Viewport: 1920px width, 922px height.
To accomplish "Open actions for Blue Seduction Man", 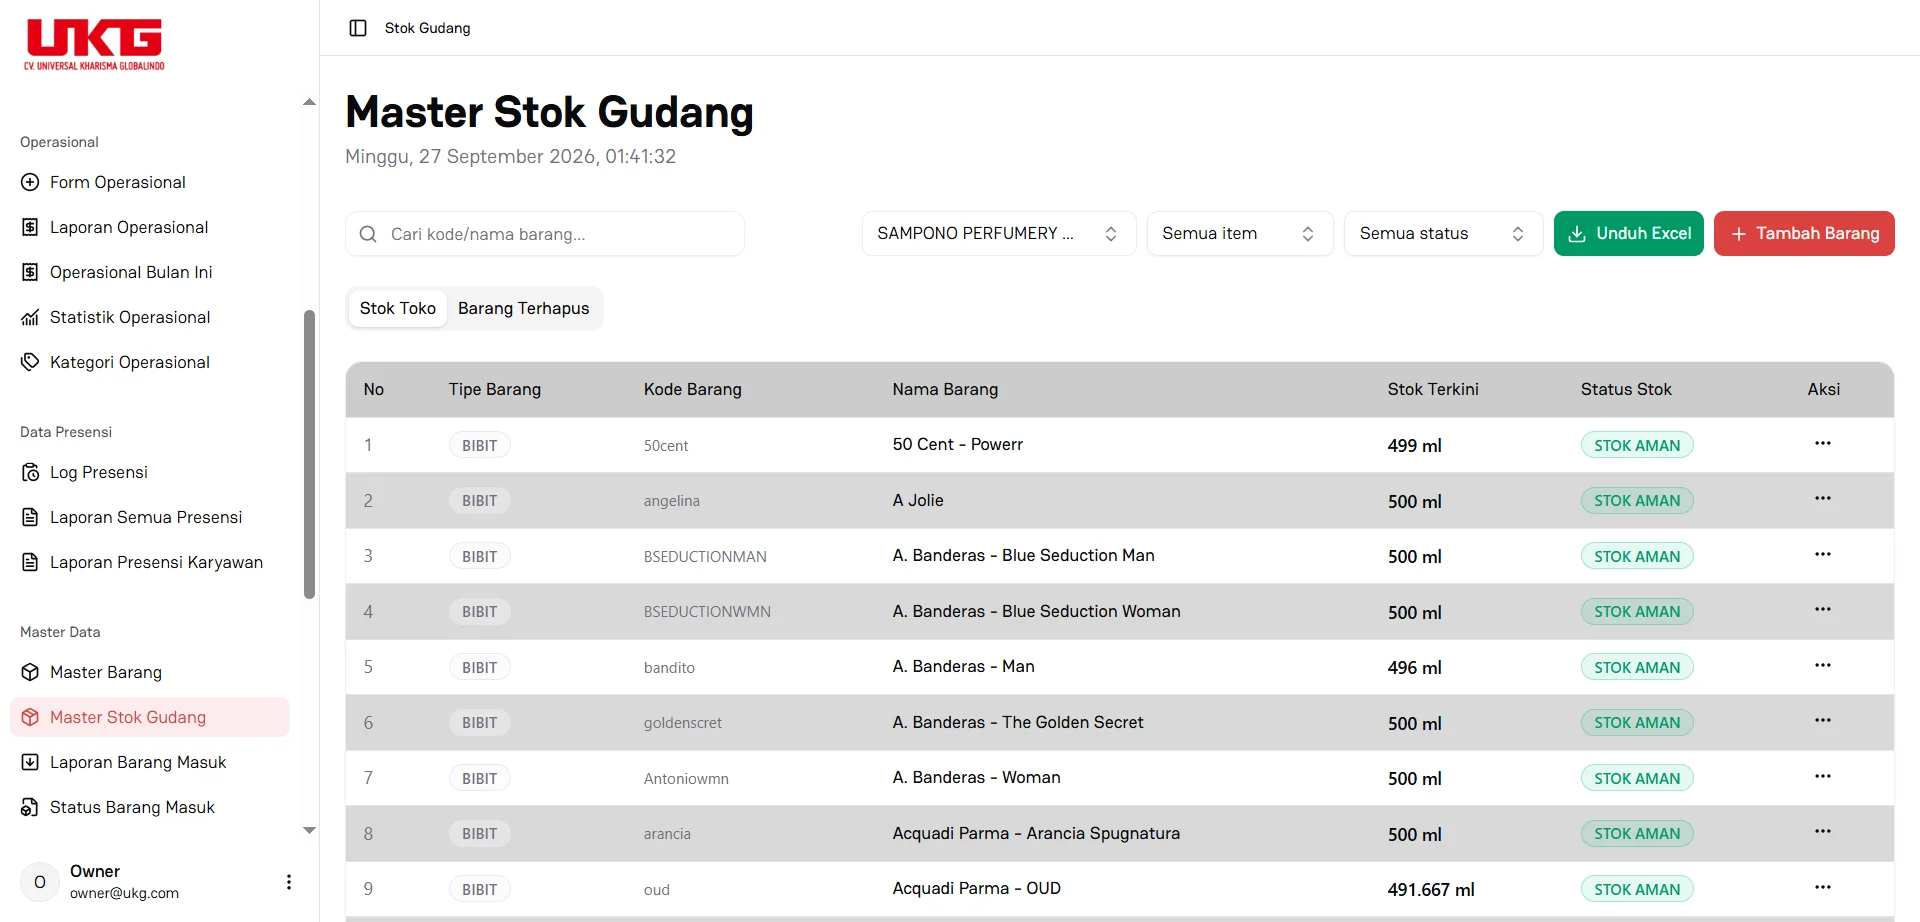I will (1823, 554).
